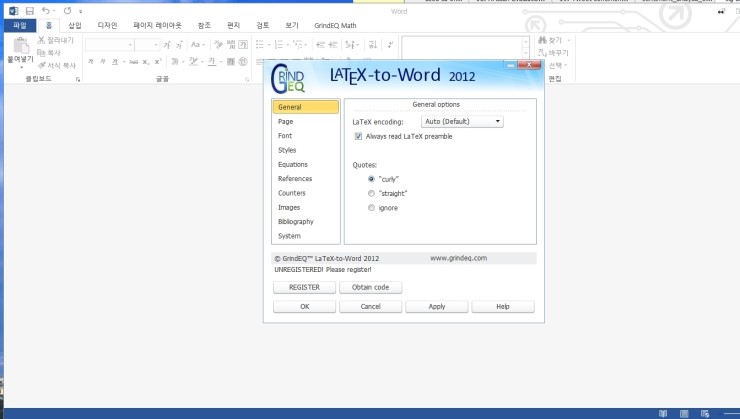
Task: Switch to the Equations settings category
Action: point(293,164)
